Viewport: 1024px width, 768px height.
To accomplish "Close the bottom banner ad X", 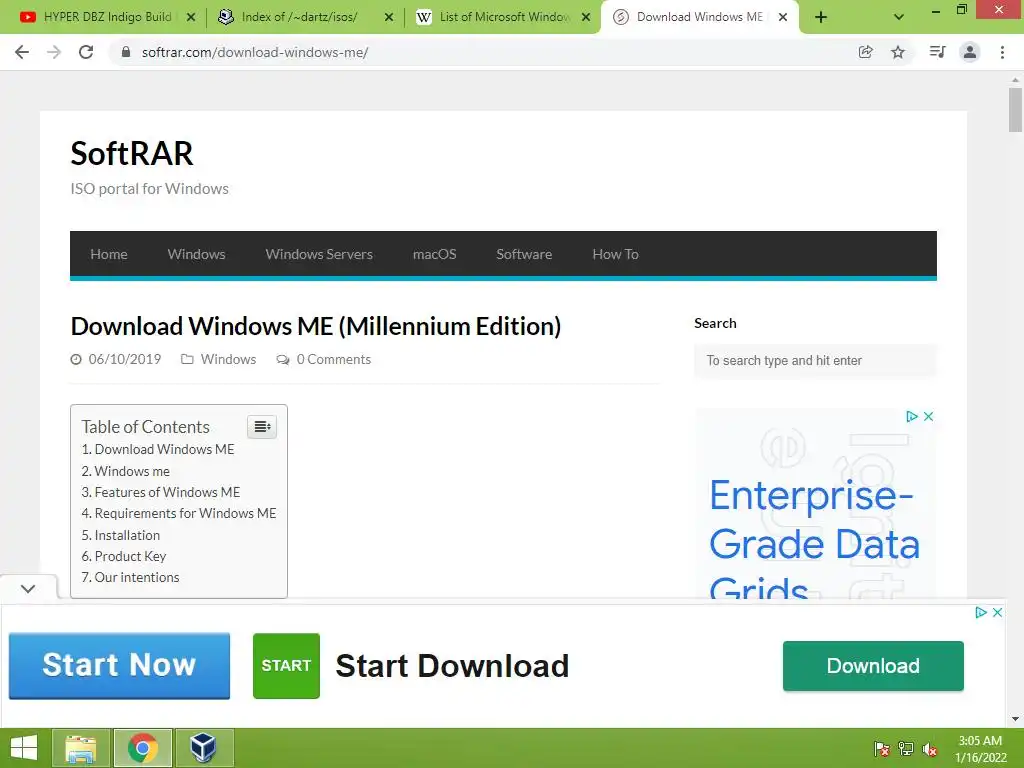I will coord(997,613).
